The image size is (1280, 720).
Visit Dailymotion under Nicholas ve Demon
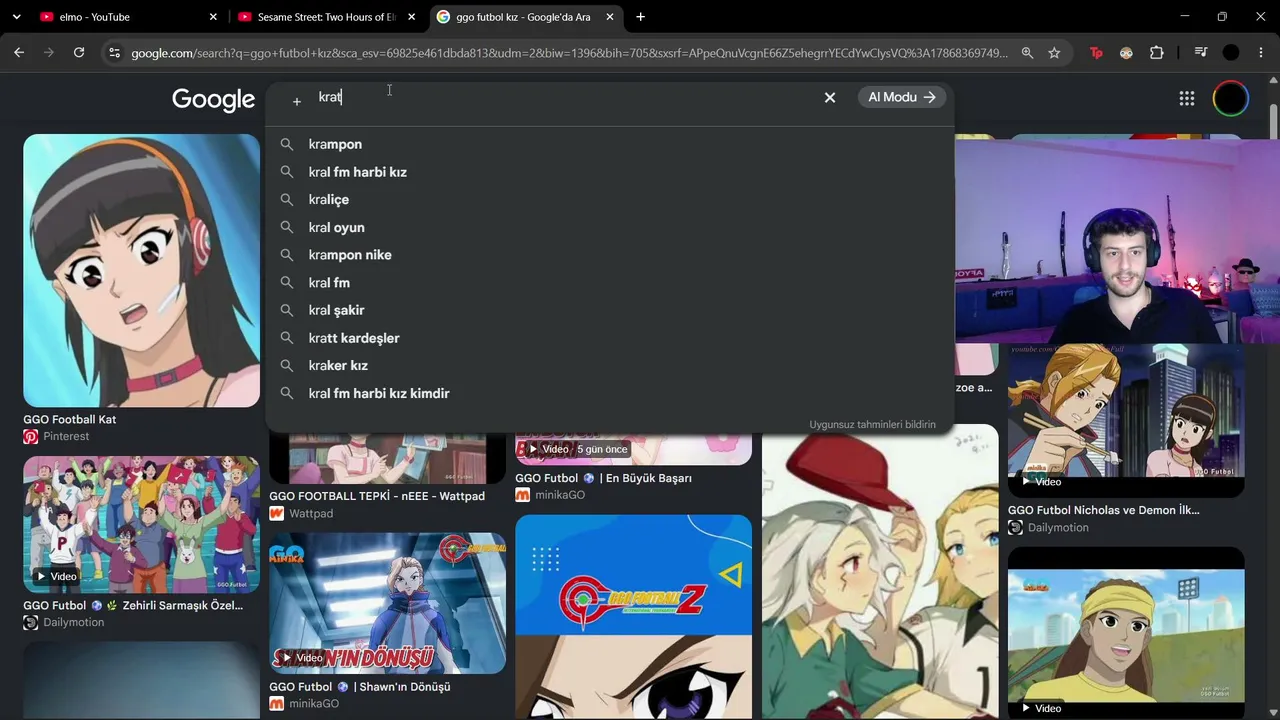click(x=1058, y=527)
